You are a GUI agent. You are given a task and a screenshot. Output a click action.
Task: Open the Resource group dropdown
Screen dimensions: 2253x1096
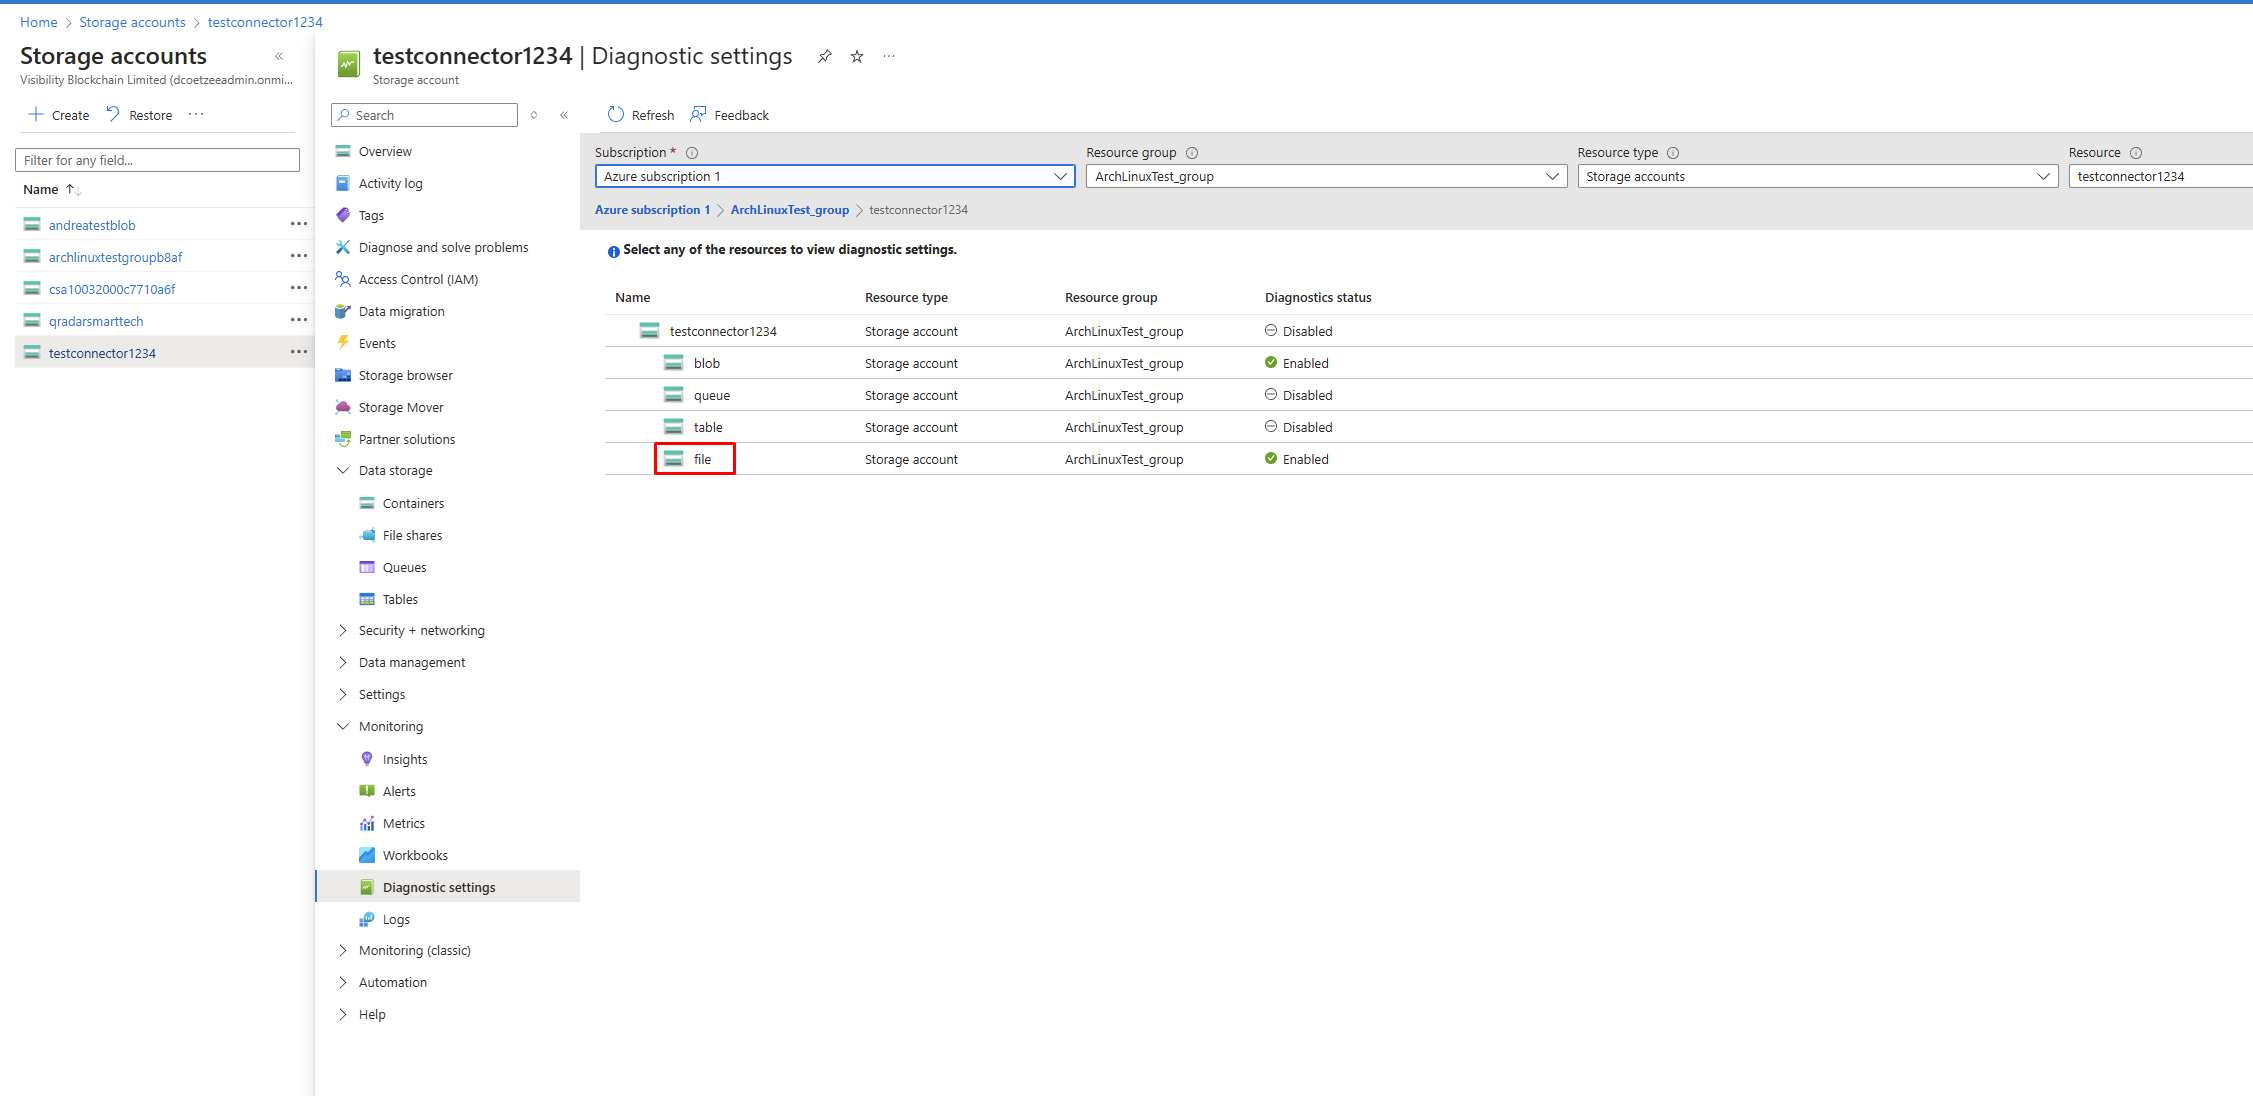1325,177
